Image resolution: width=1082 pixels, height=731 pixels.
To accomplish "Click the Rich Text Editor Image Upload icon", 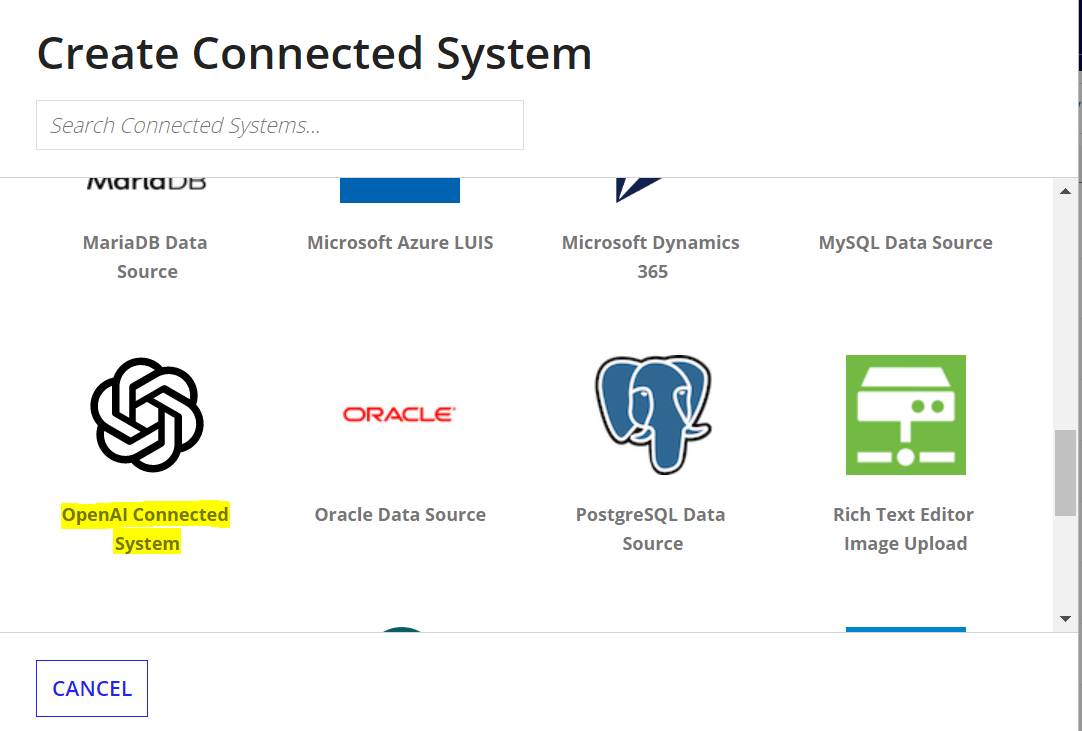I will pyautogui.click(x=905, y=415).
